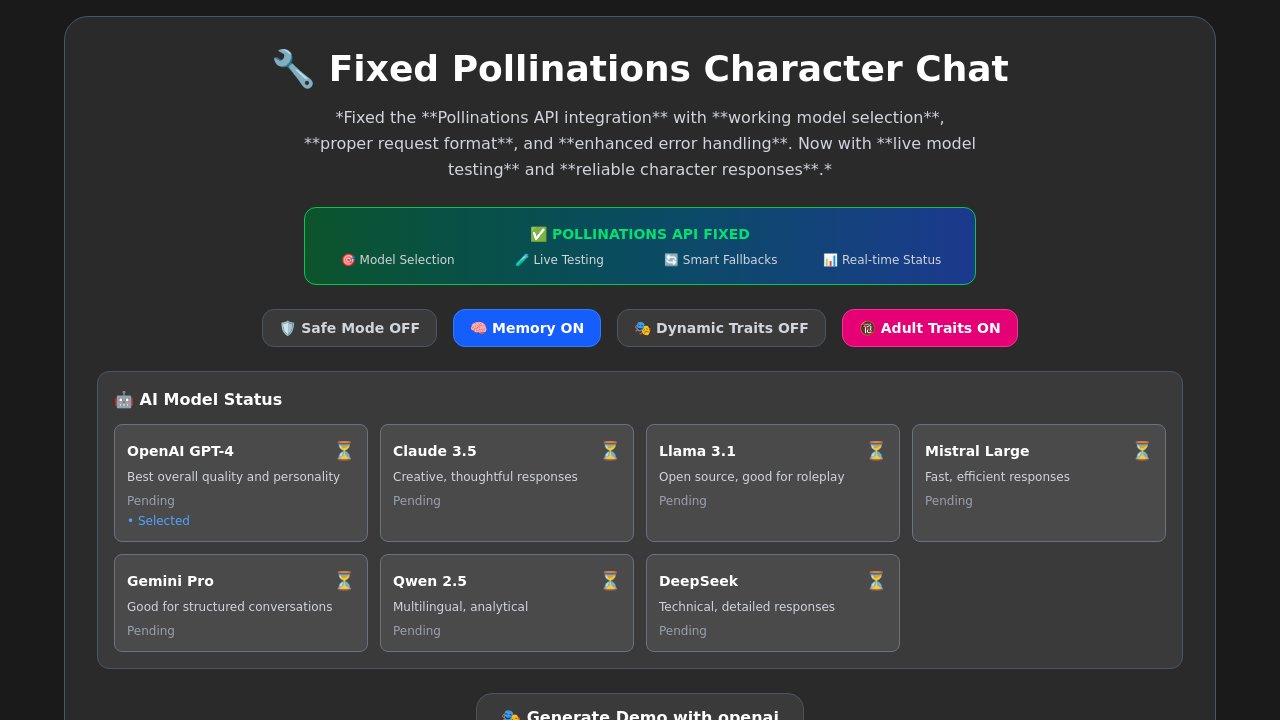
Task: Click the Generate Demo with openai button
Action: [x=640, y=707]
